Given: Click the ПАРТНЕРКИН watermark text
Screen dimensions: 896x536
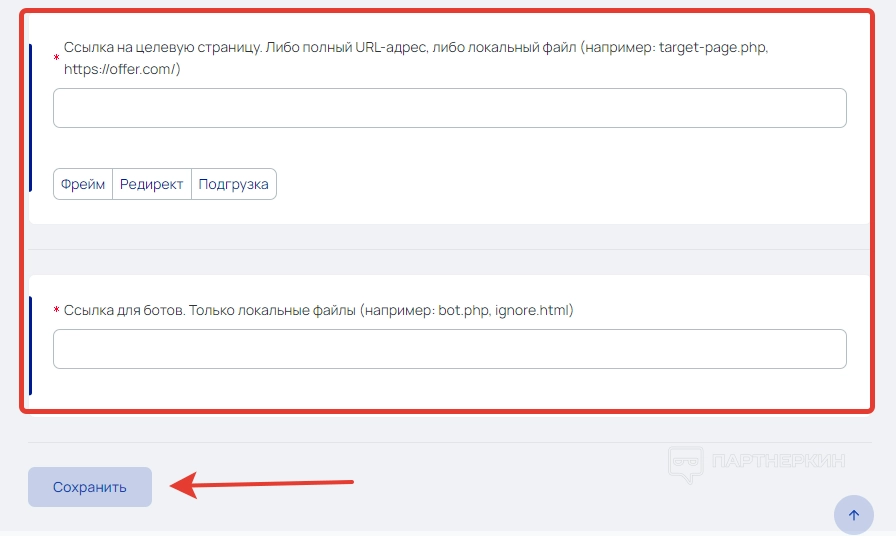Looking at the screenshot, I should point(778,461).
